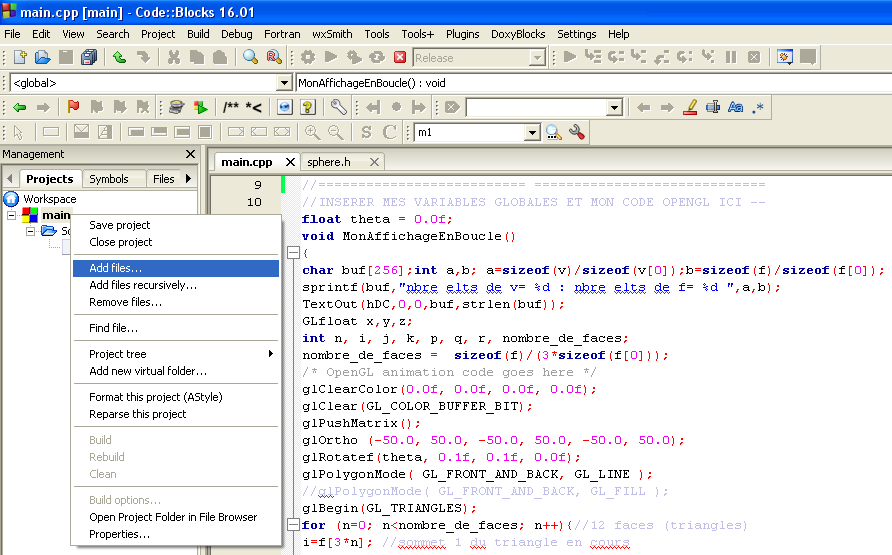Choose Reparse this project
The image size is (892, 555).
point(176,414)
